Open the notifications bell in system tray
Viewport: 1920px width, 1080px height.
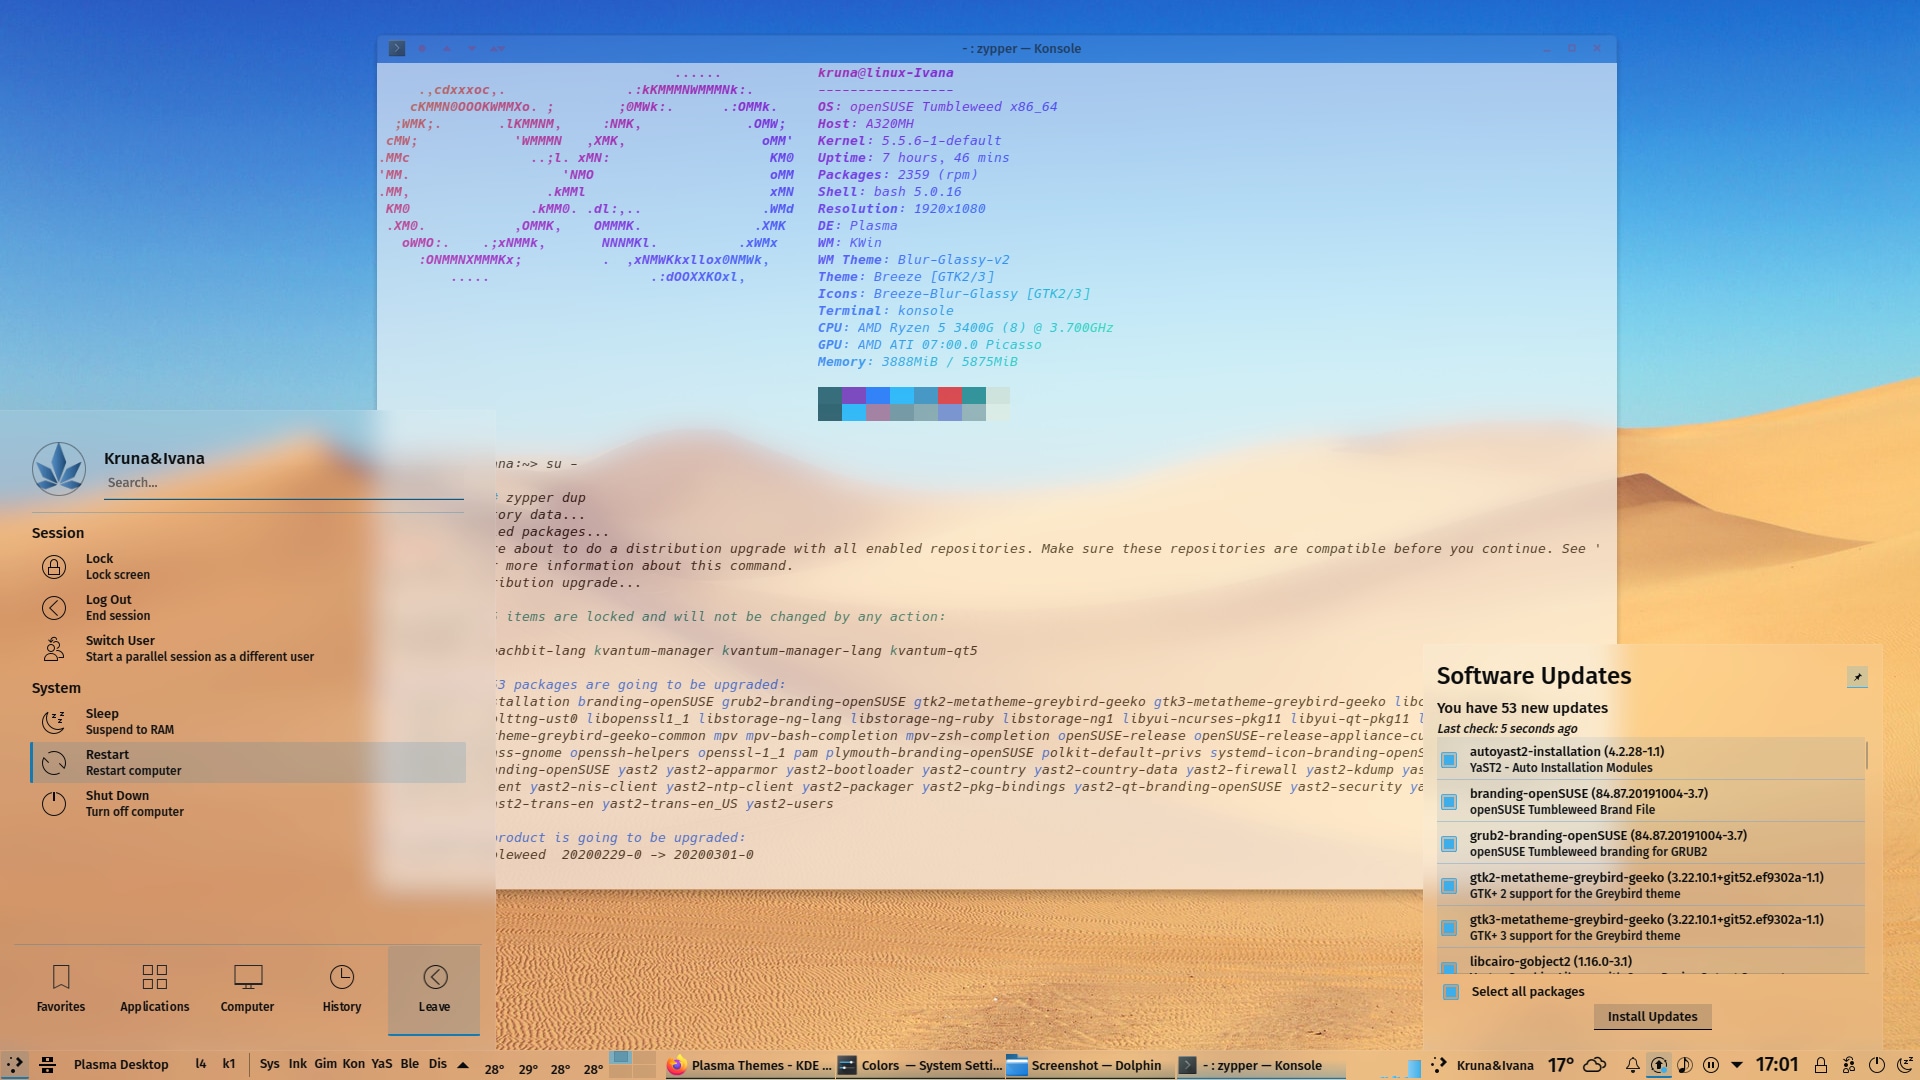point(1632,1066)
